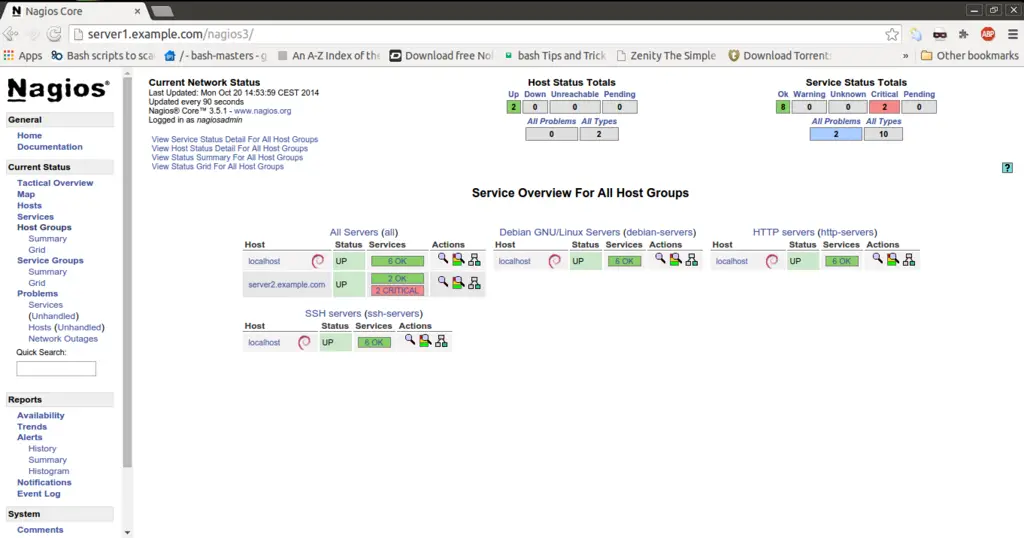
Task: Click the blue All Problems services count box
Action: pyautogui.click(x=835, y=134)
